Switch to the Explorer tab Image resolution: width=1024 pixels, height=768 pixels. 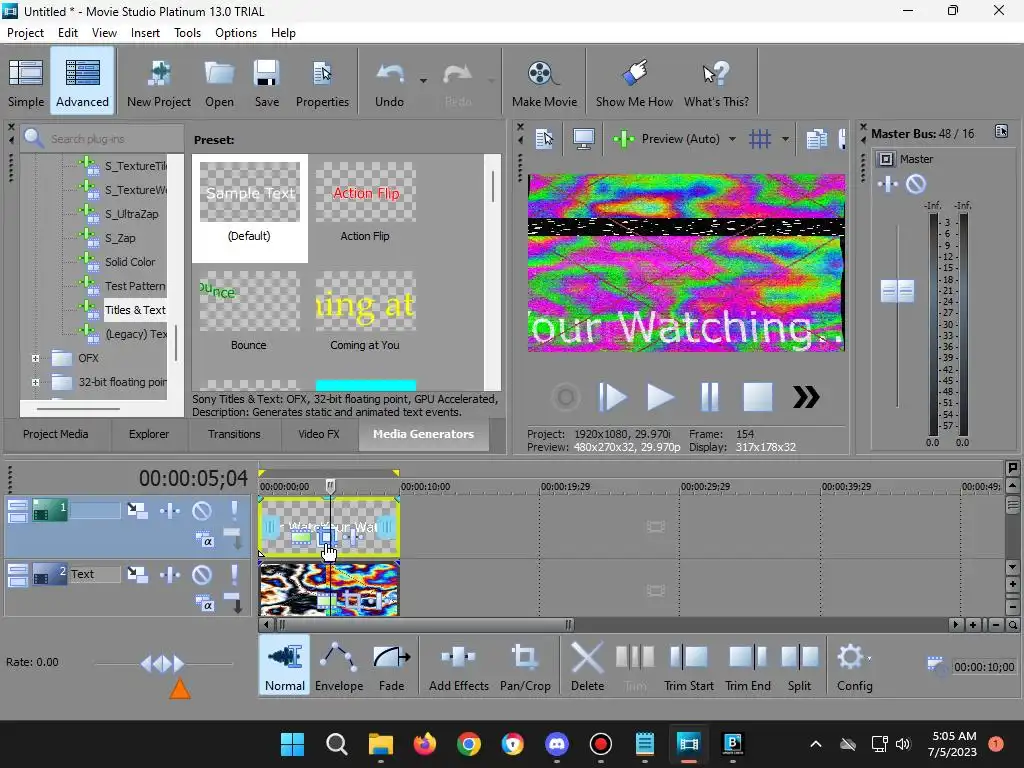[x=149, y=434]
